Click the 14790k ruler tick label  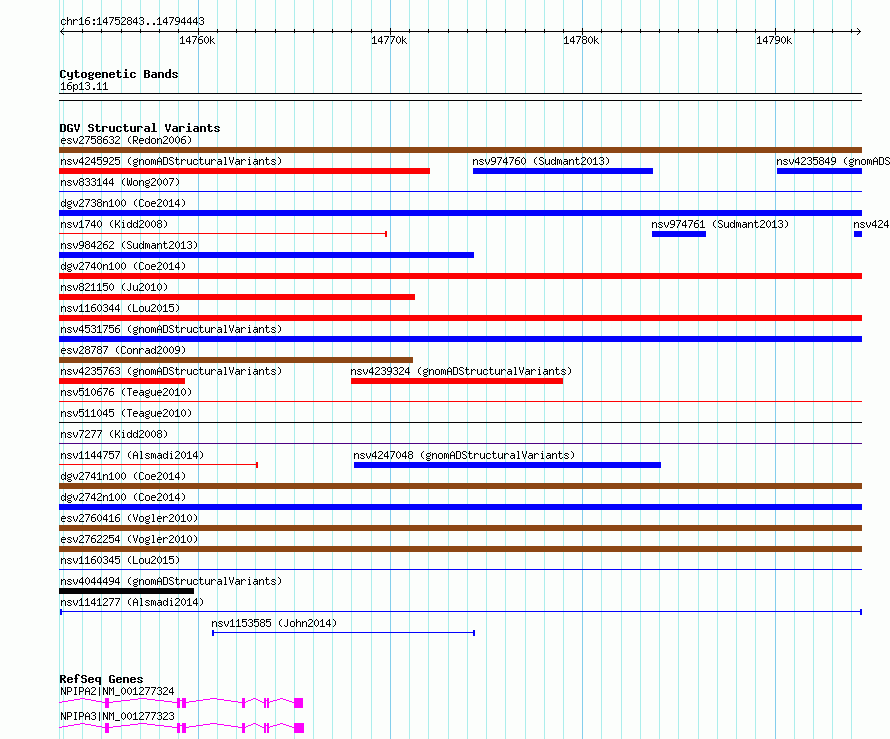(x=774, y=40)
